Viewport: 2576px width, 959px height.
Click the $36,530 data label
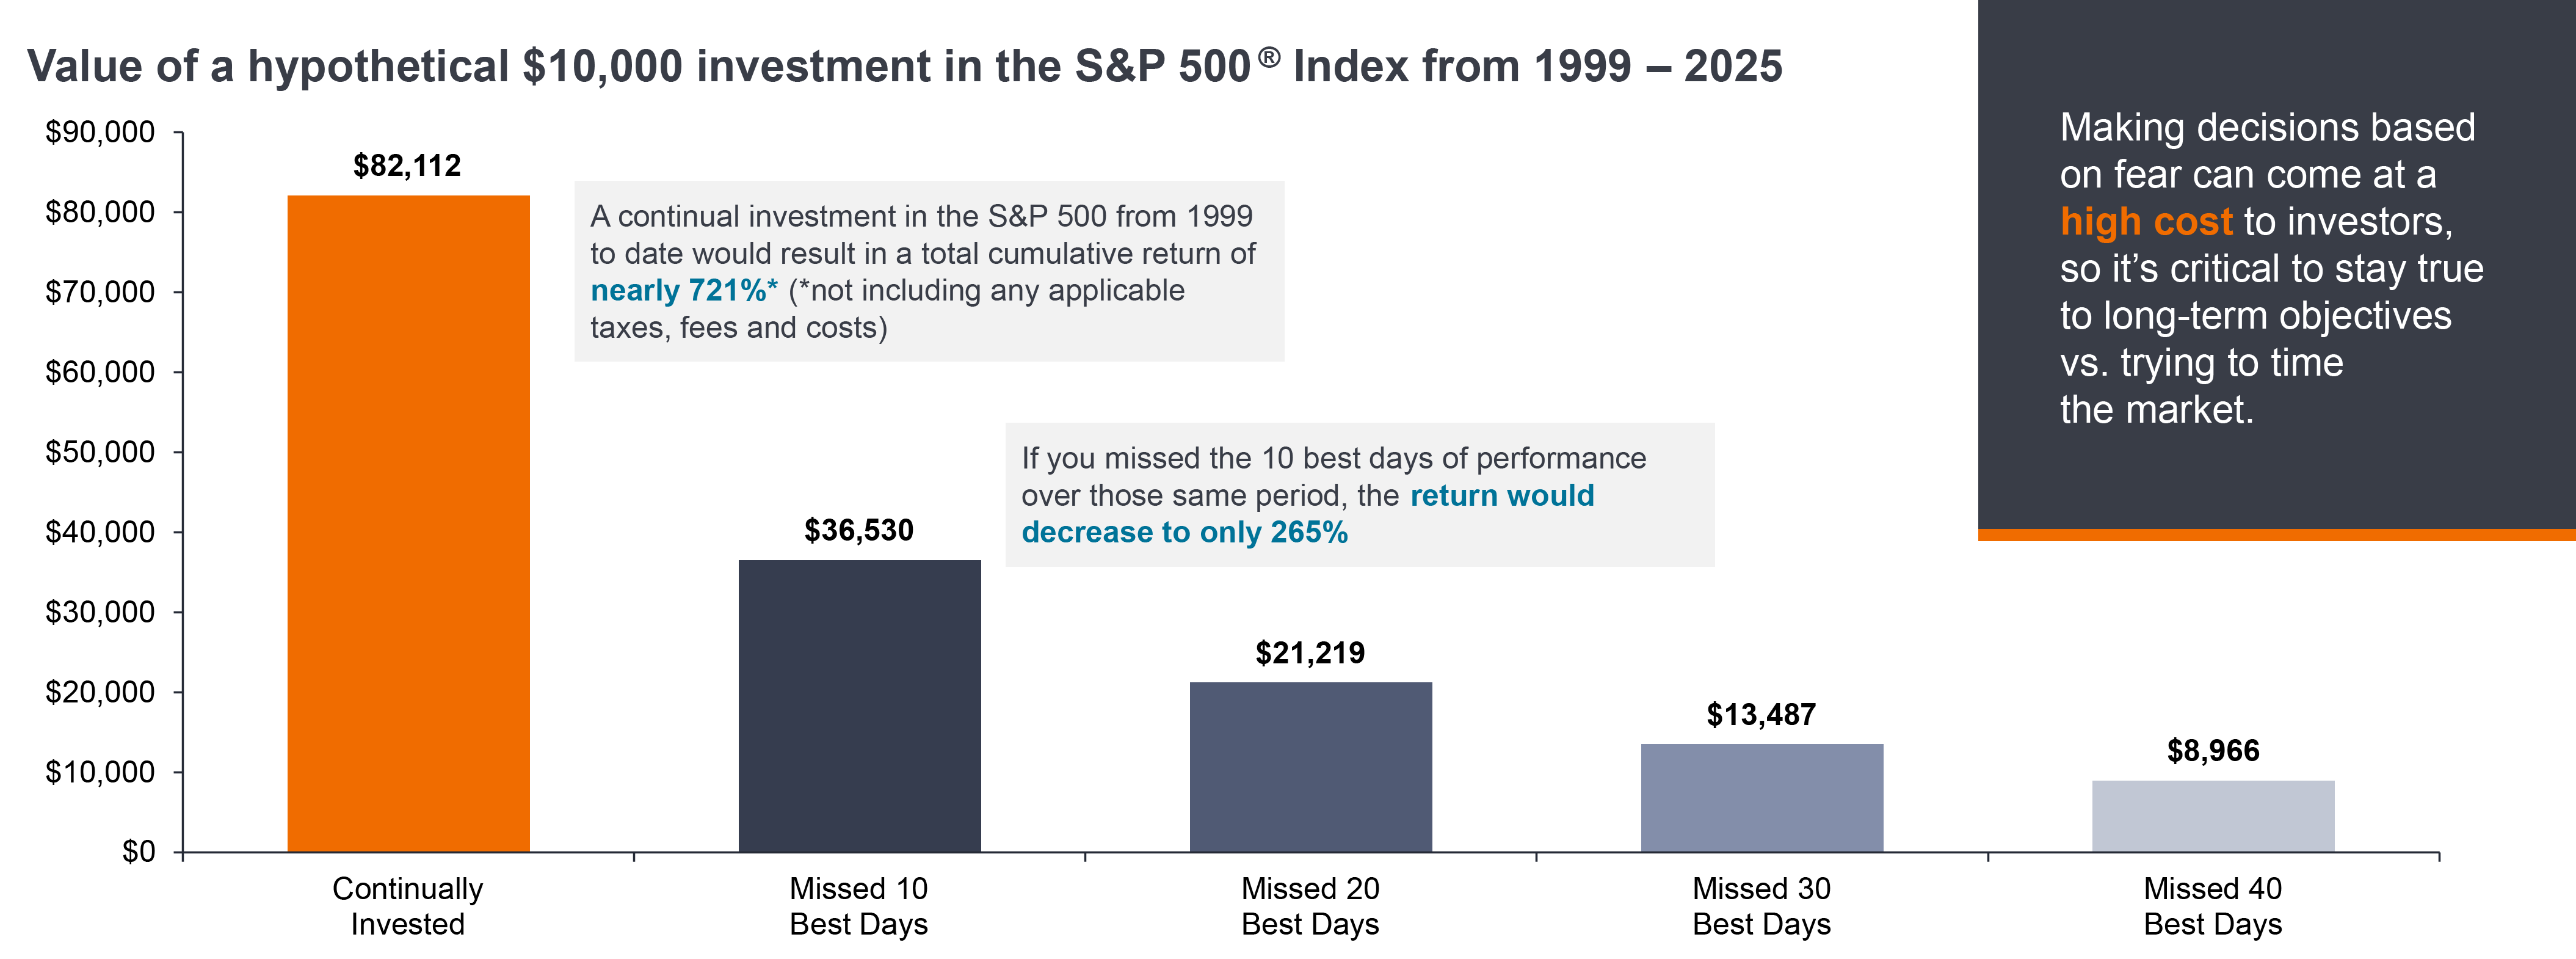point(859,530)
